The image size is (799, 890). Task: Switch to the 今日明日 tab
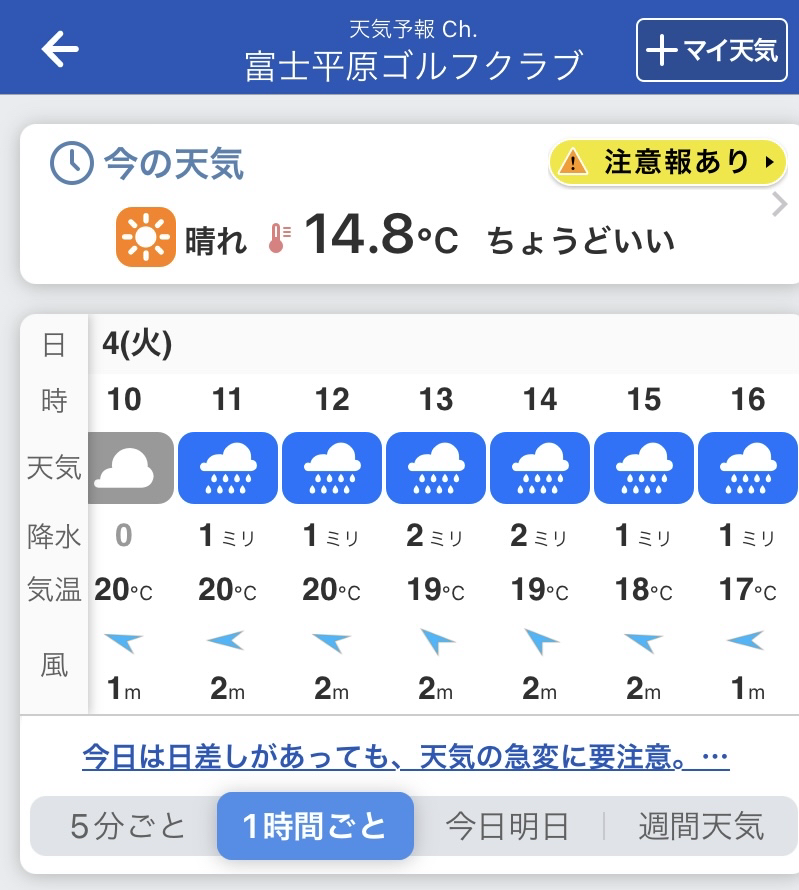[x=507, y=826]
